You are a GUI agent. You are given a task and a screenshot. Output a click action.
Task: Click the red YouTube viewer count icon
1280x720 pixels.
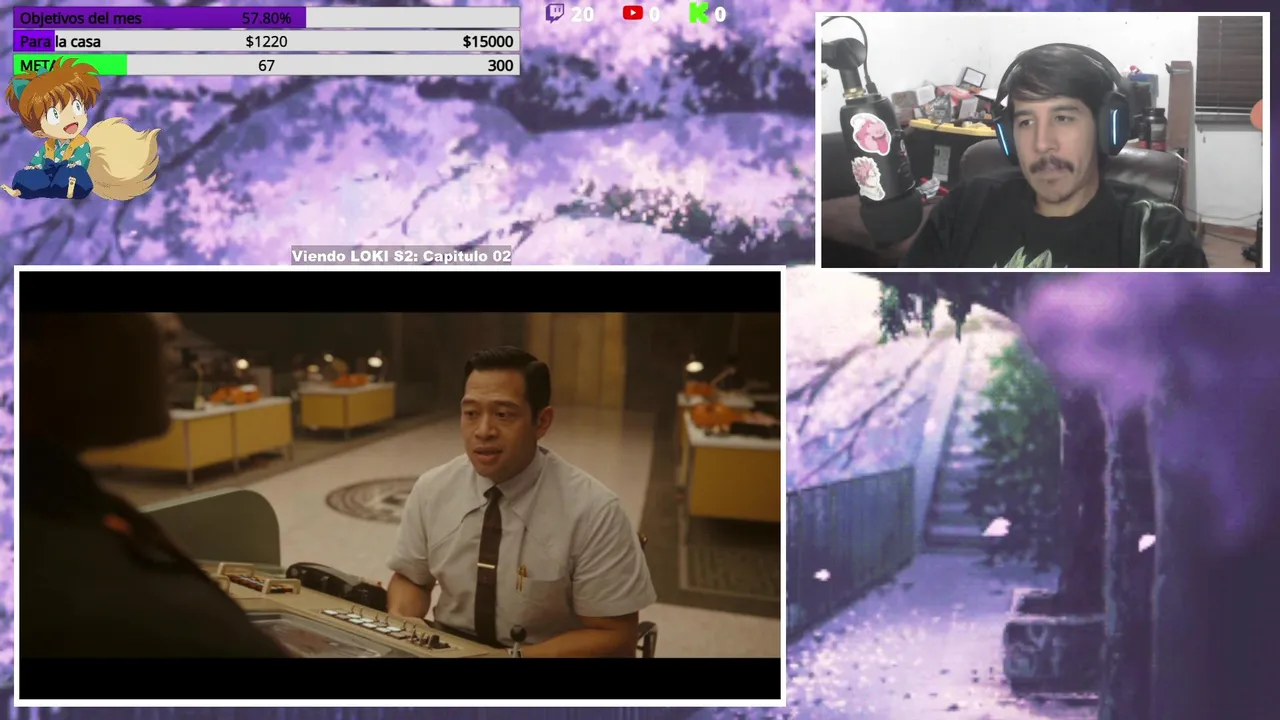[x=632, y=13]
